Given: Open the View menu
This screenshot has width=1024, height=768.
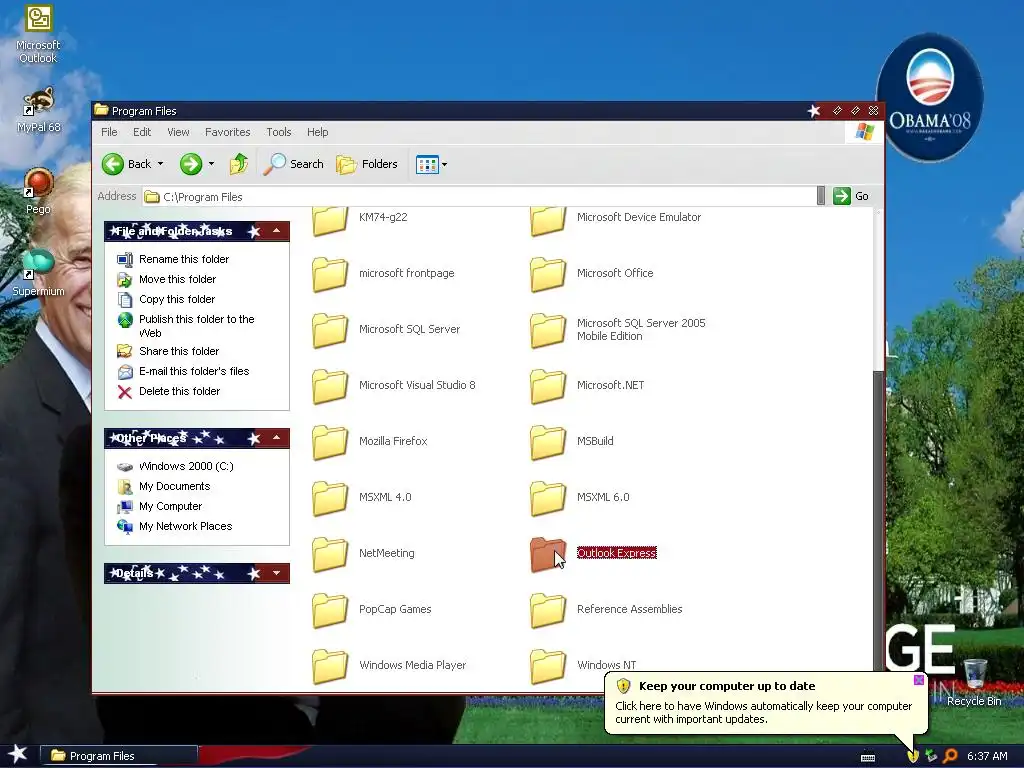Looking at the screenshot, I should tap(178, 132).
